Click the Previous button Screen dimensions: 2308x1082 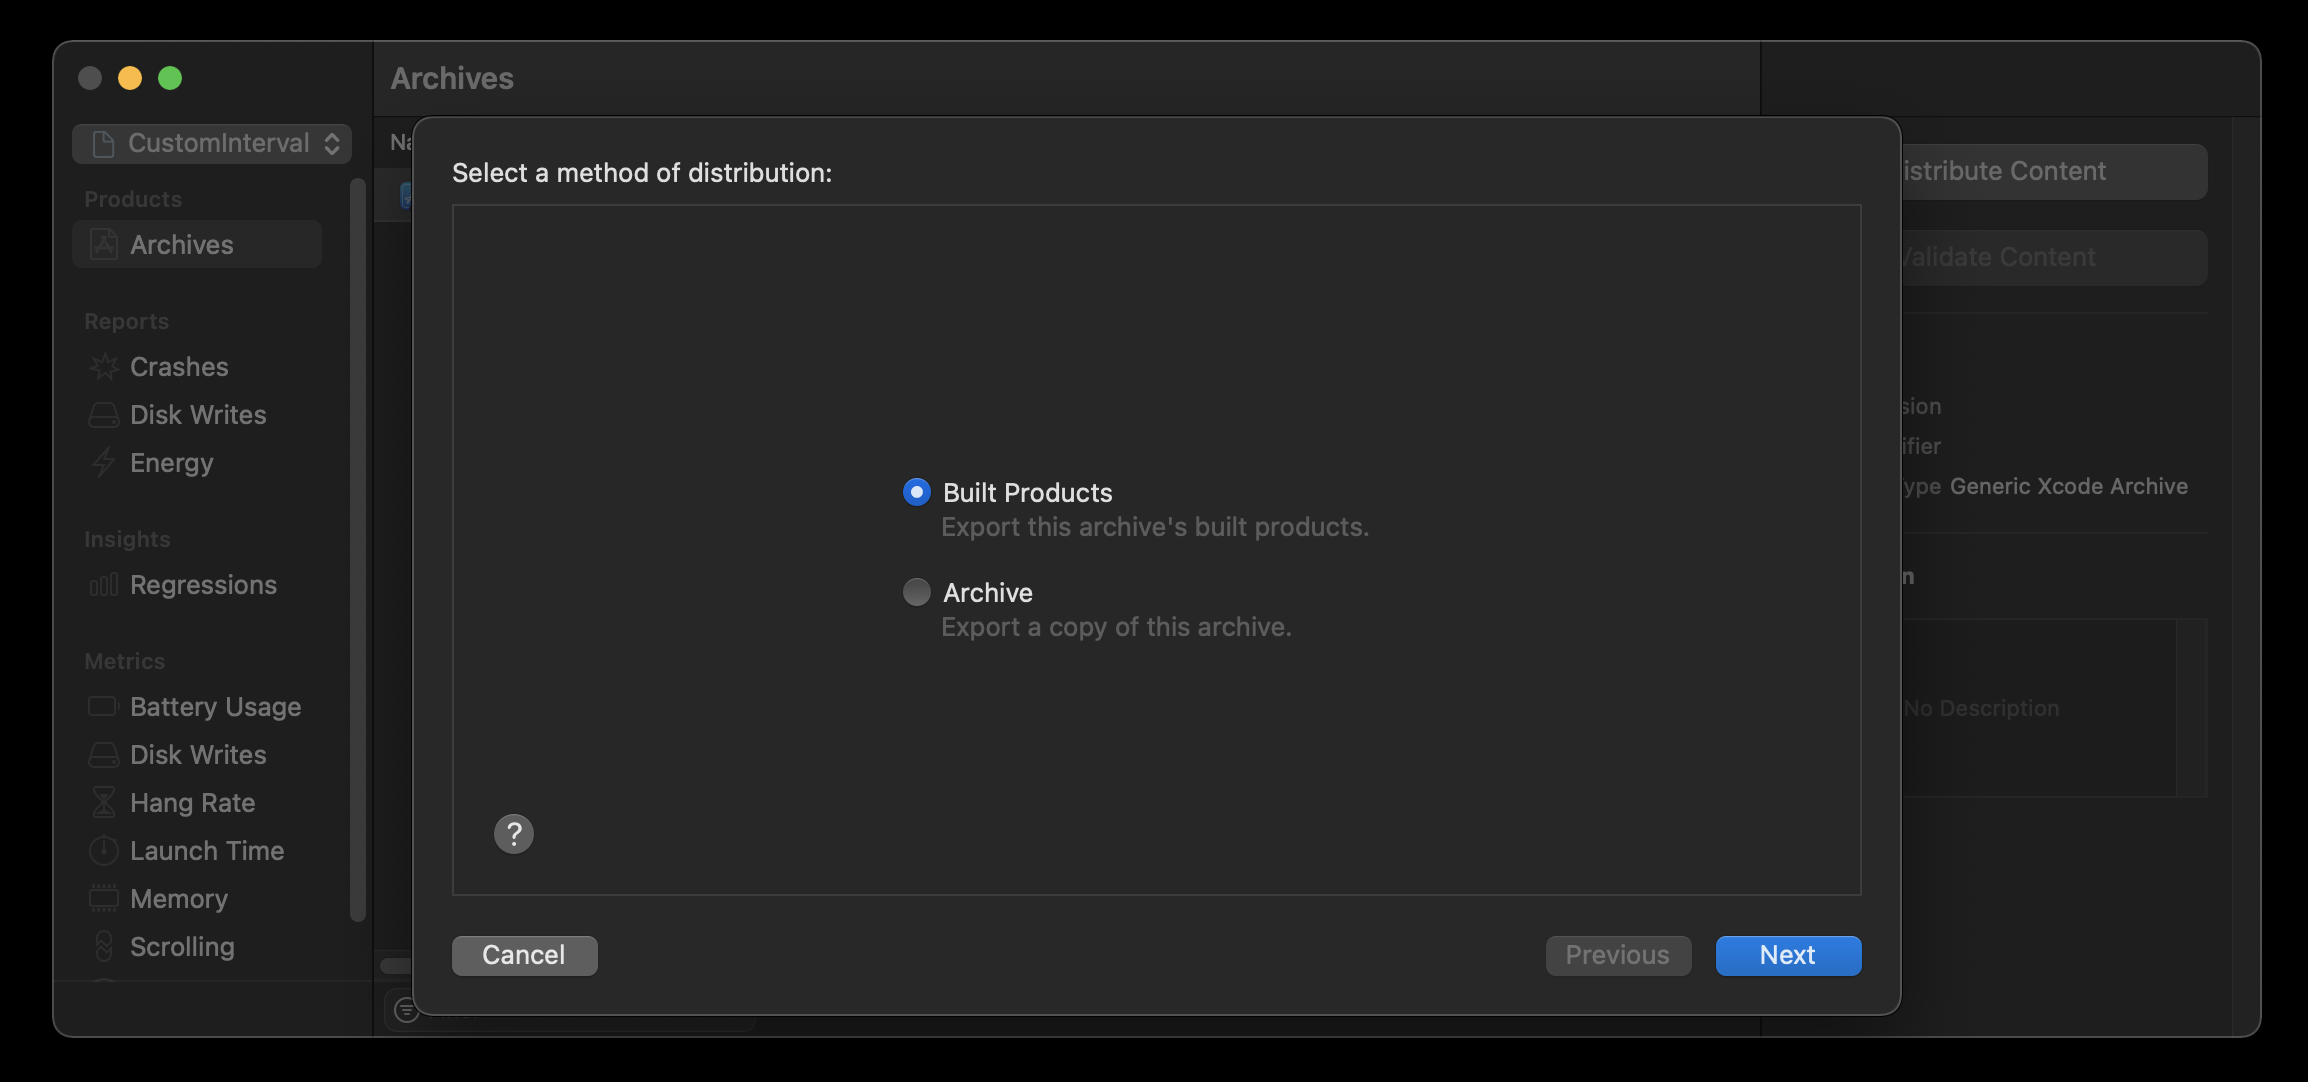(x=1616, y=955)
